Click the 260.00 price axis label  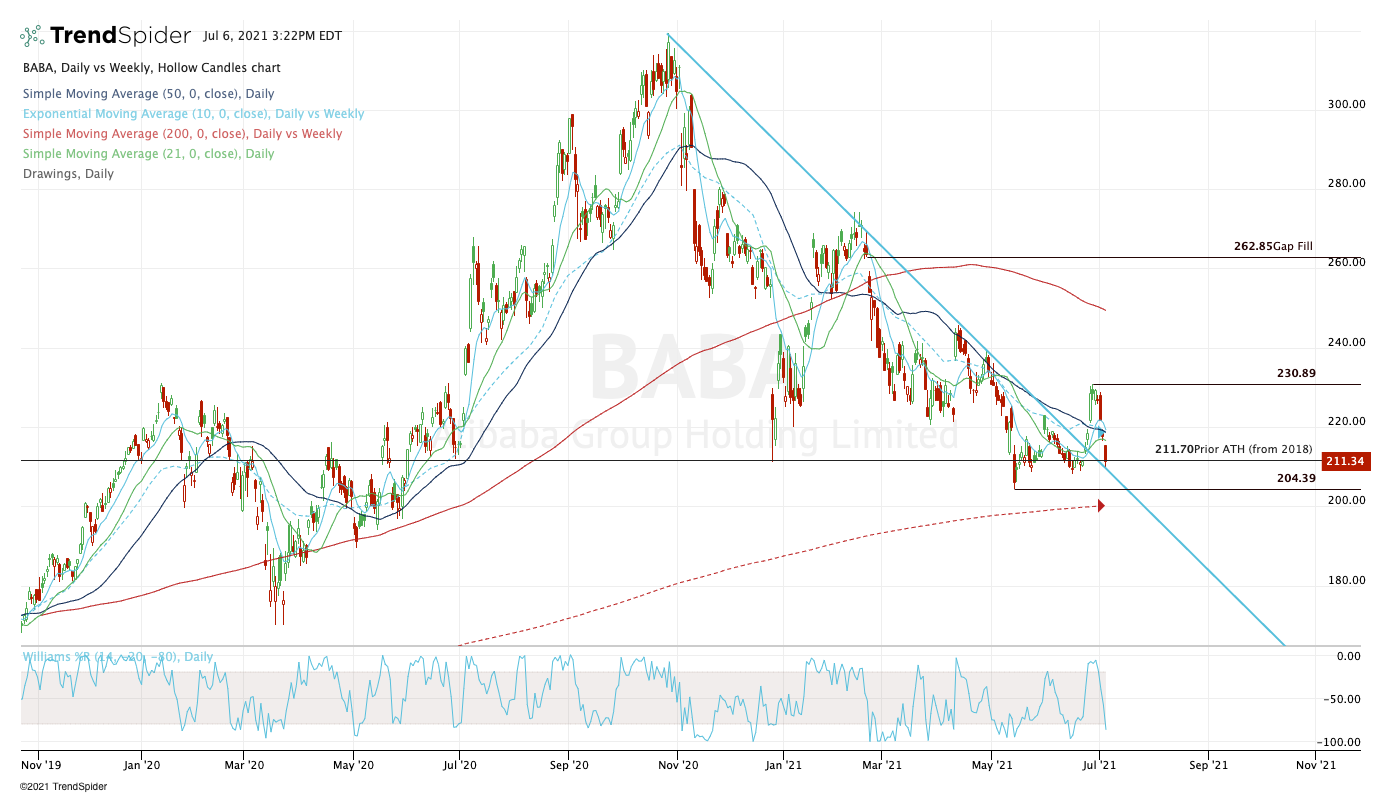[x=1345, y=262]
